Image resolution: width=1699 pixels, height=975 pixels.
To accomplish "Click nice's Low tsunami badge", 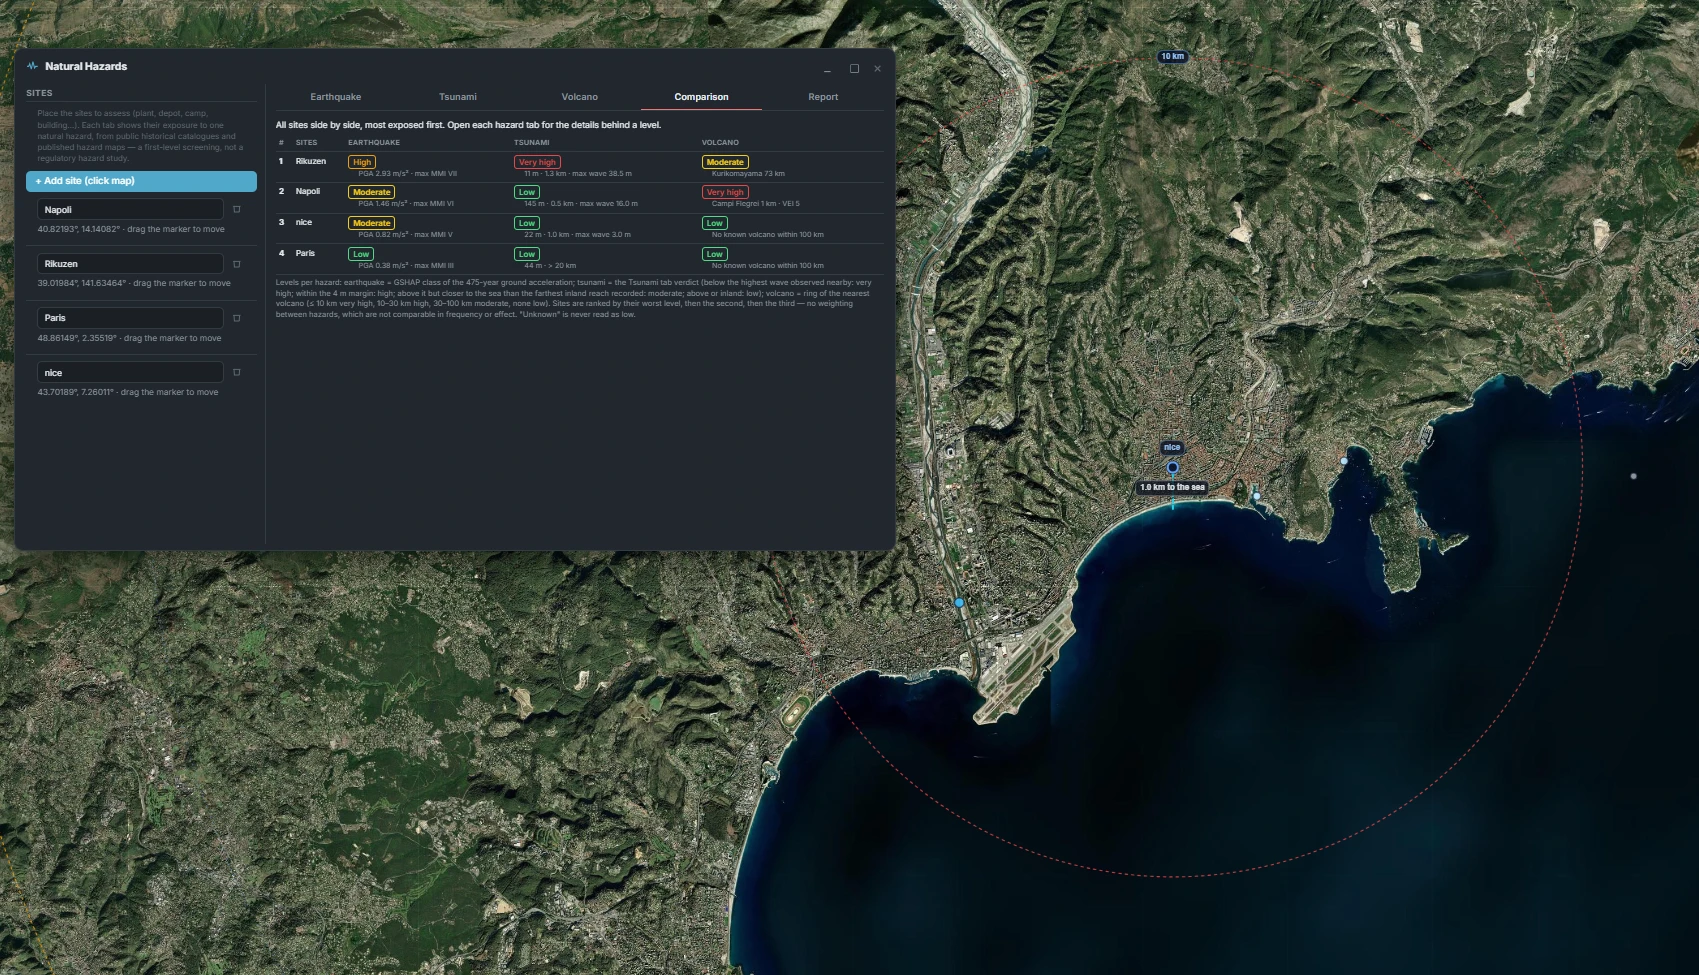I will 527,223.
